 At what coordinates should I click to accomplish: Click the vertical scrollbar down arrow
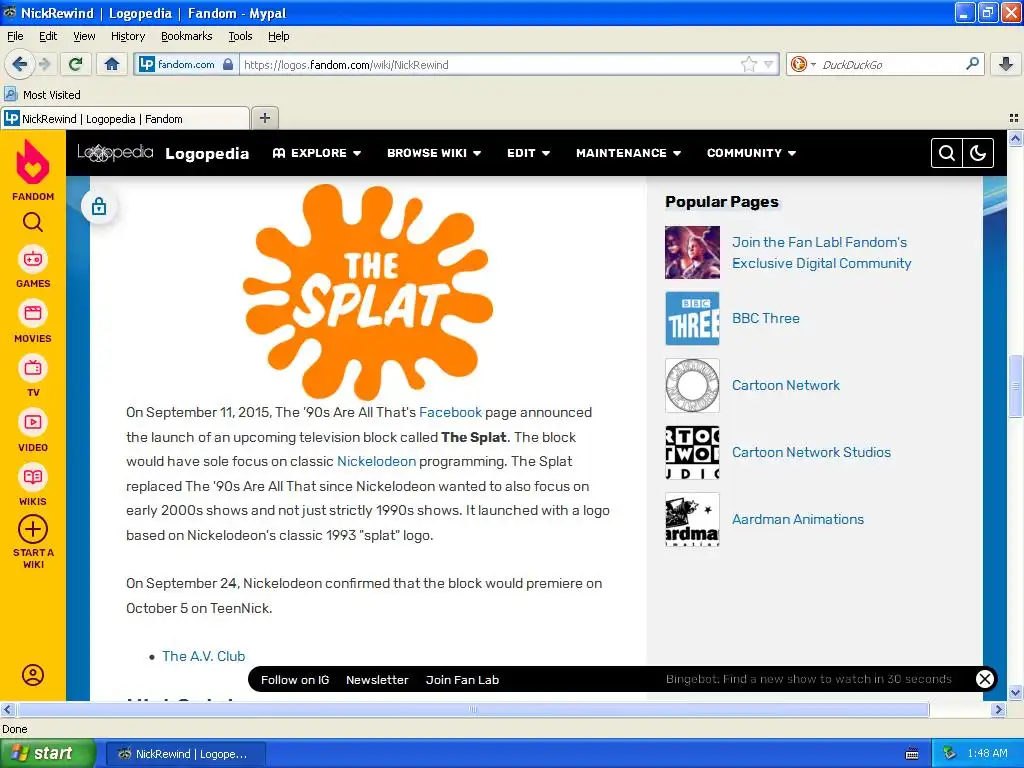pyautogui.click(x=1015, y=693)
